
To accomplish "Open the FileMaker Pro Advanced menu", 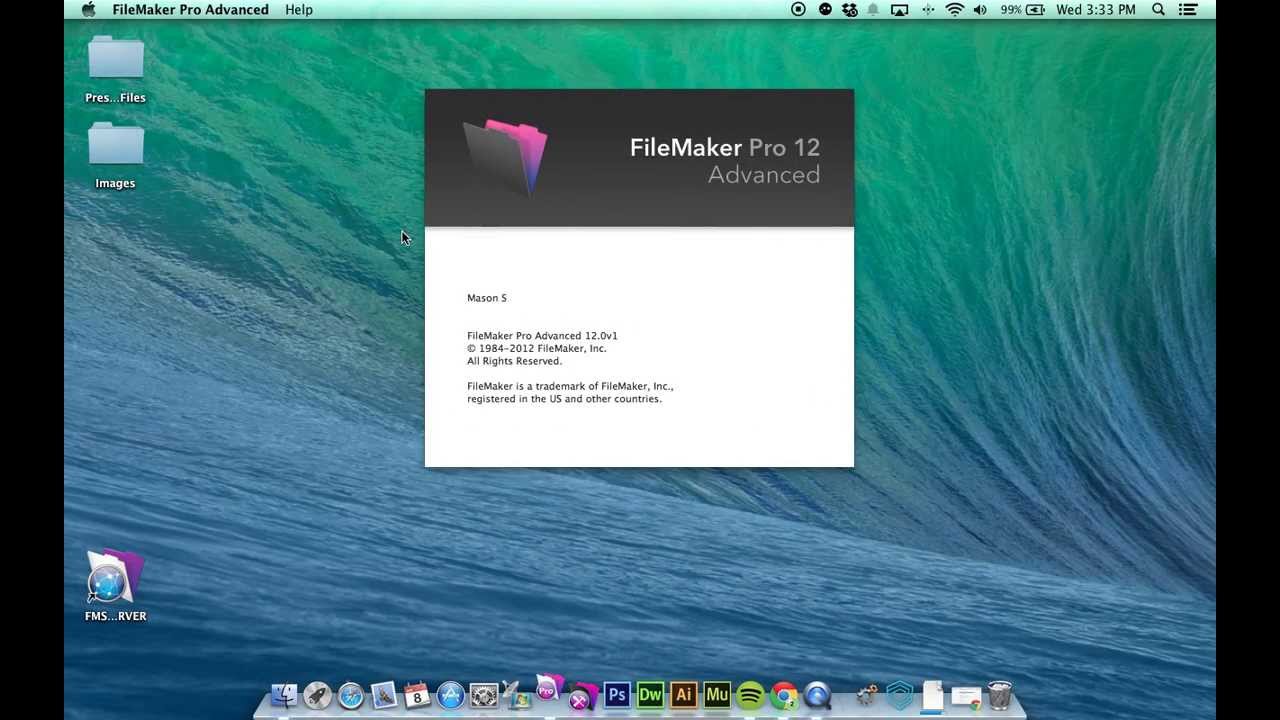I will pos(190,9).
